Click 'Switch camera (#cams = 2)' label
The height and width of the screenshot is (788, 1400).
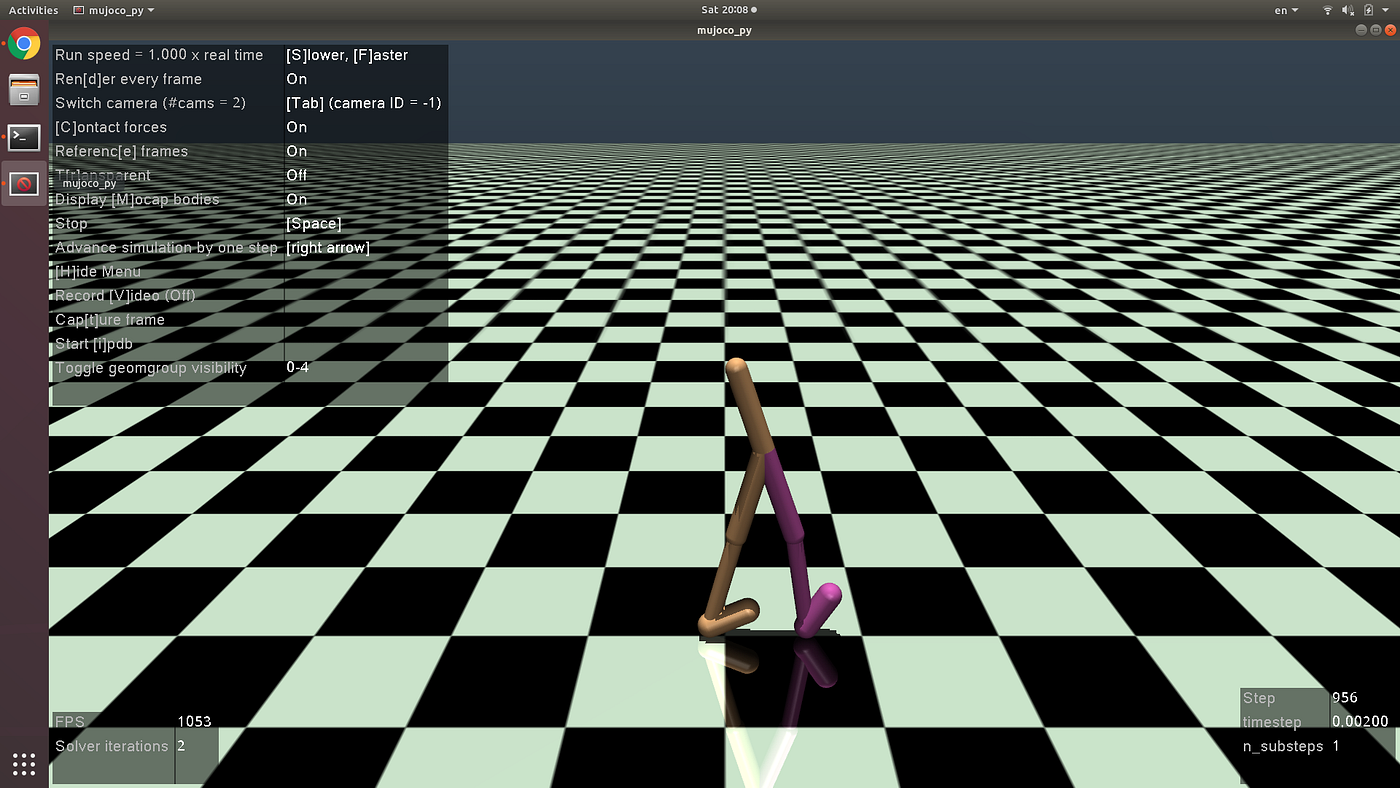pos(150,103)
